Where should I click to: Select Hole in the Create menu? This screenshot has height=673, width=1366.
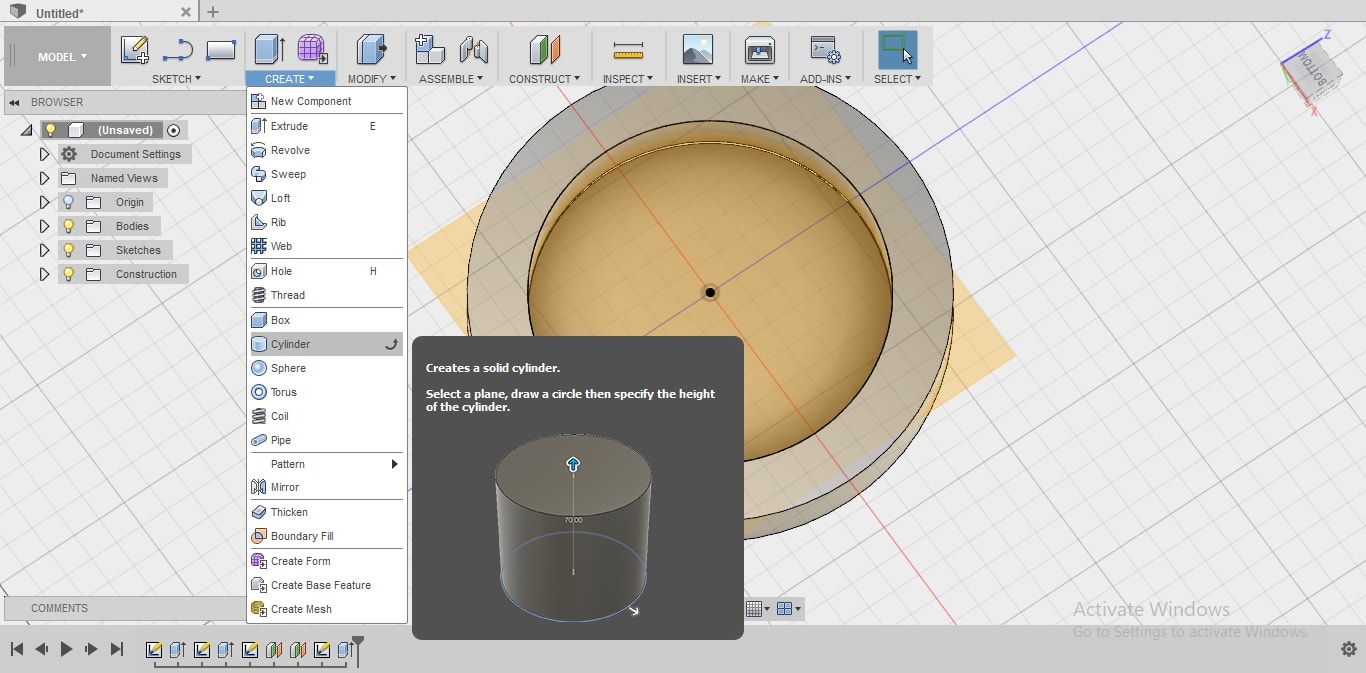pyautogui.click(x=326, y=271)
